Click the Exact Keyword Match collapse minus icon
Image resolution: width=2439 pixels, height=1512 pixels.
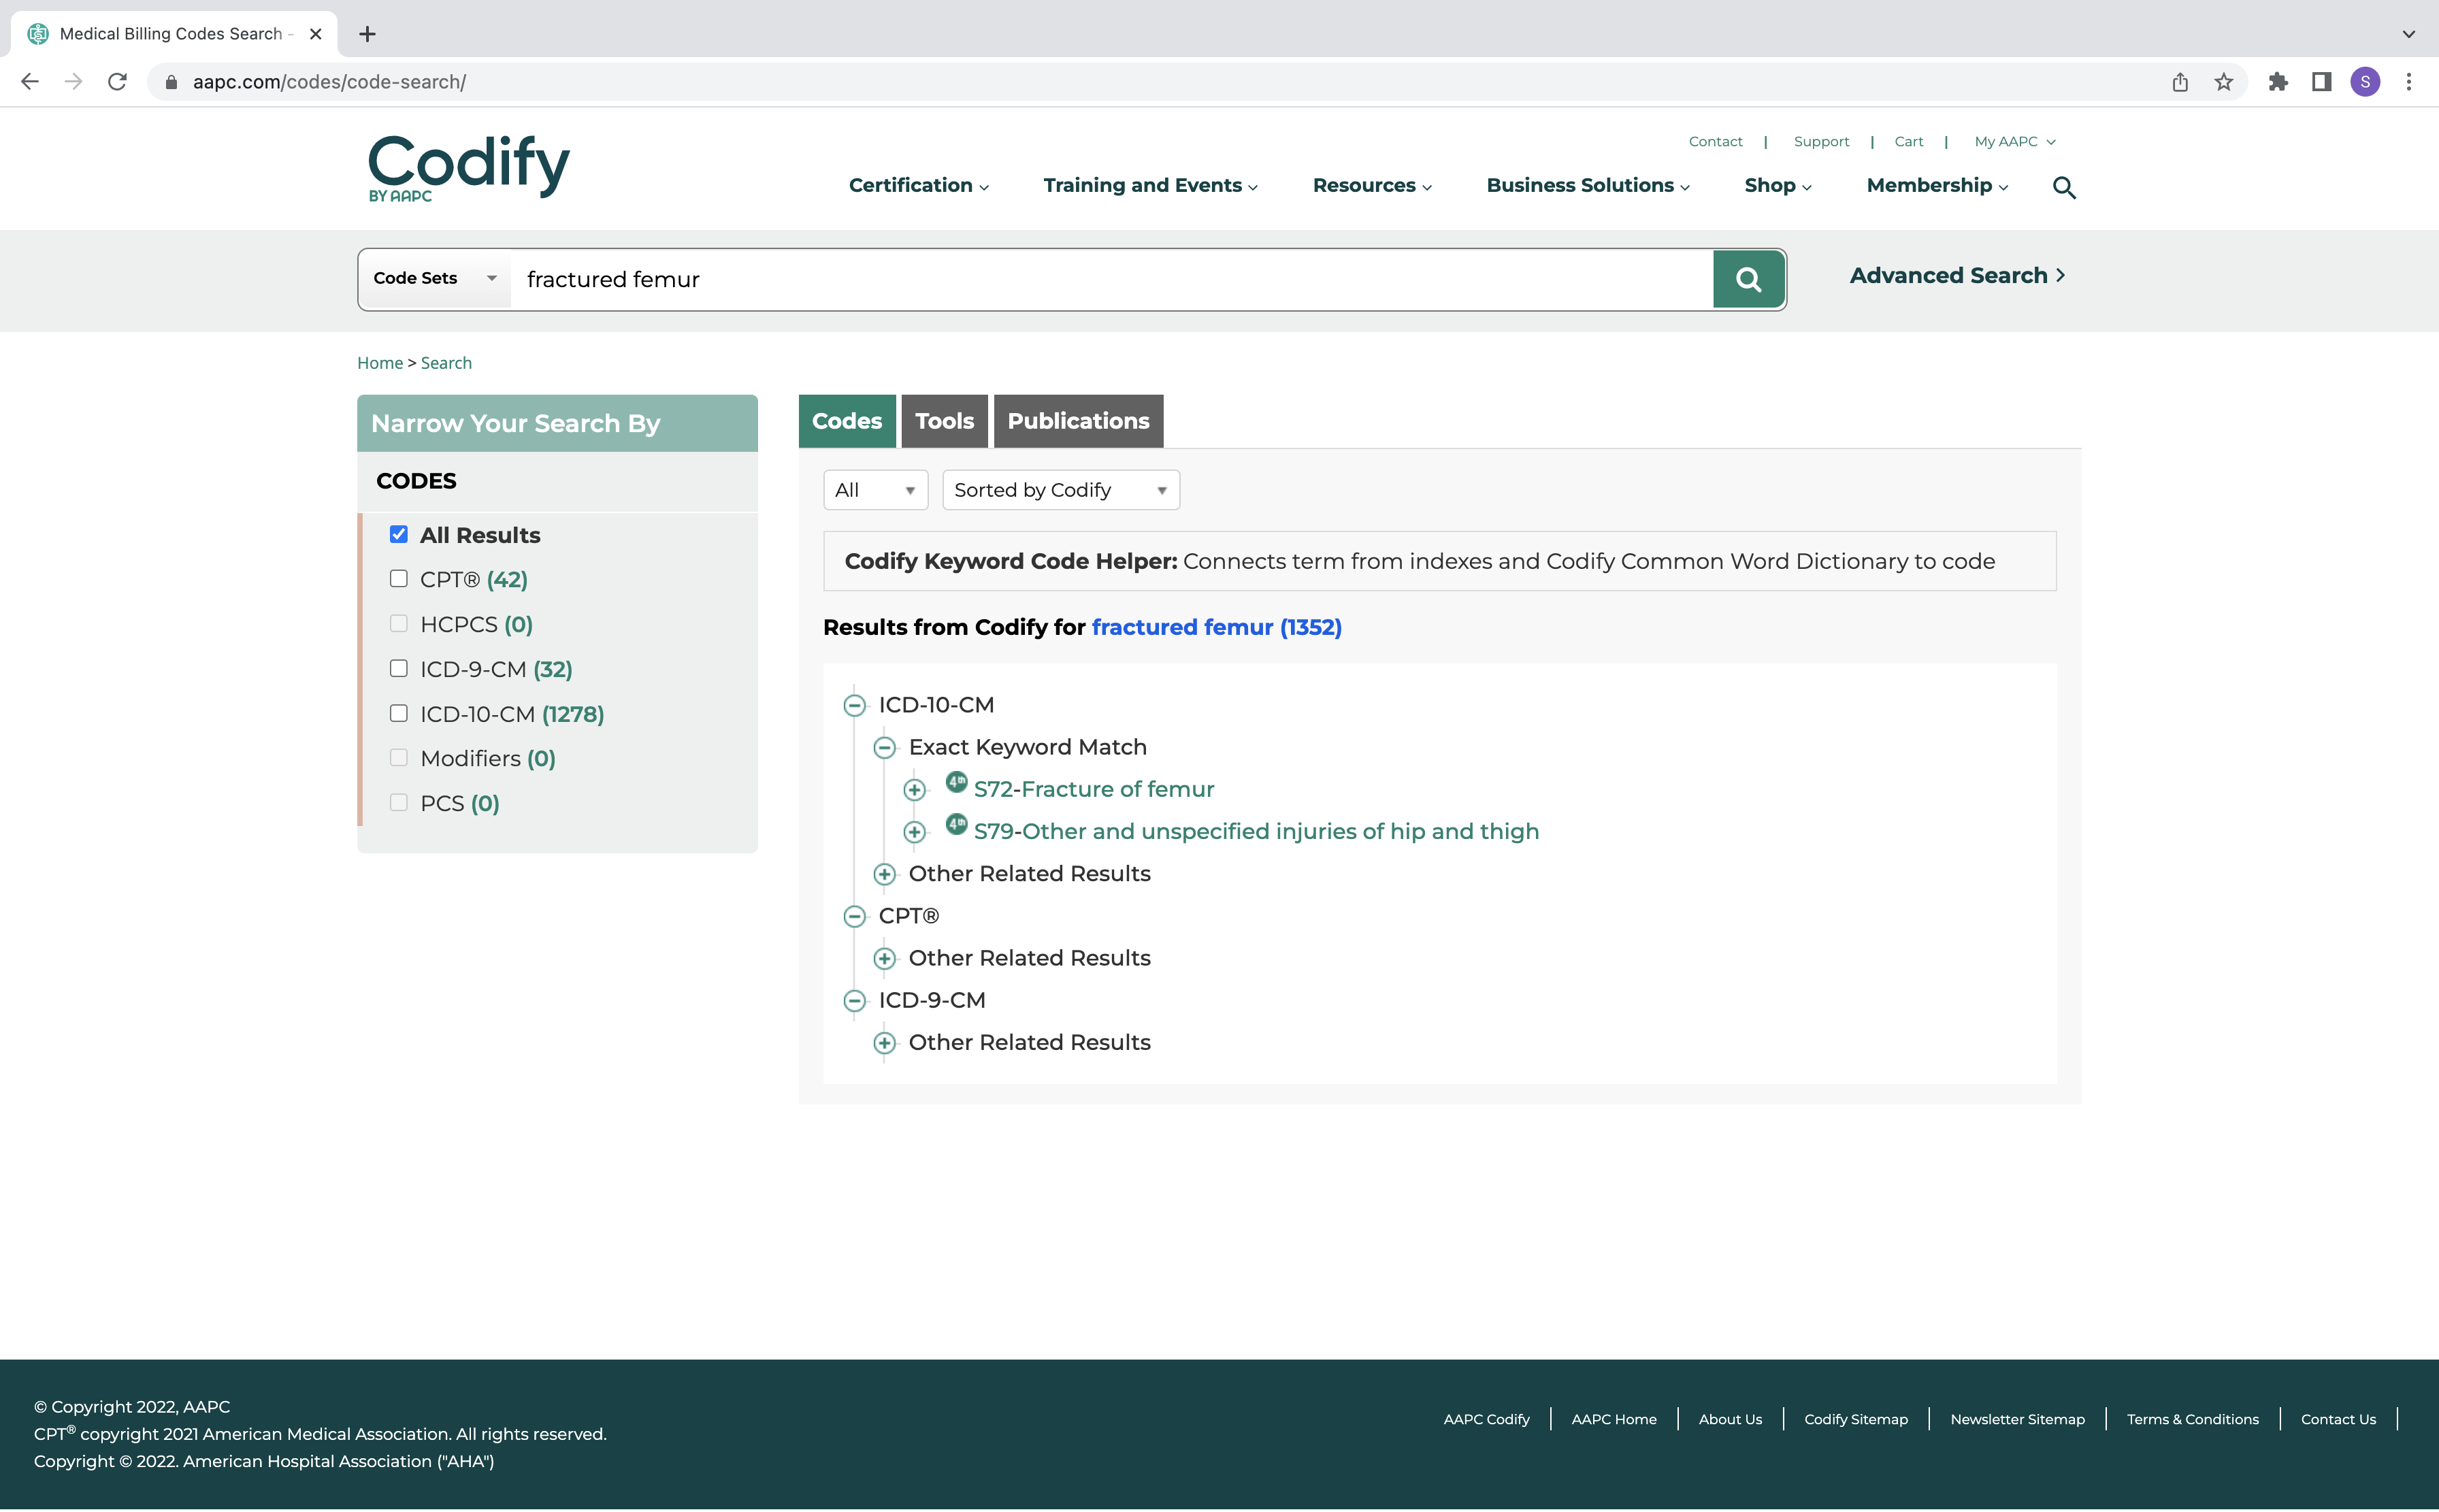pos(885,747)
